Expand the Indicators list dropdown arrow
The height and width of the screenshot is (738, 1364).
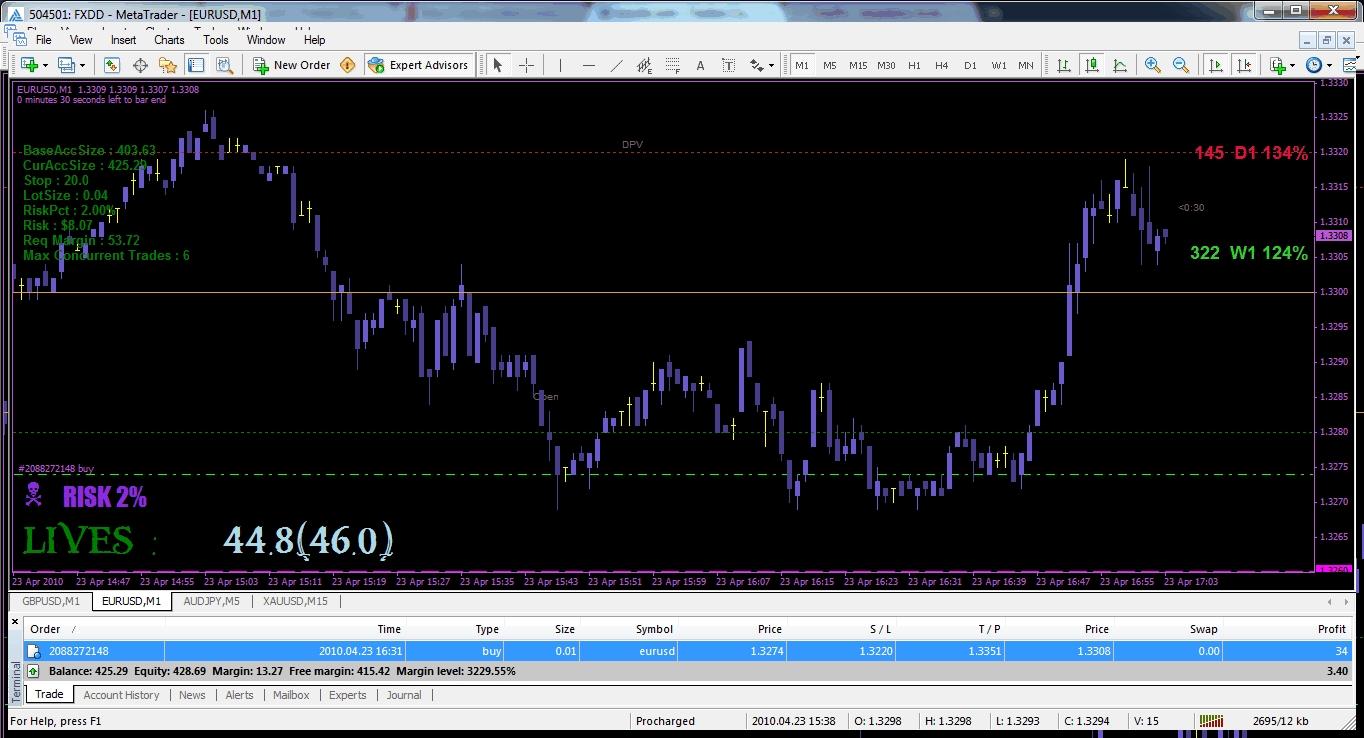coord(1293,65)
